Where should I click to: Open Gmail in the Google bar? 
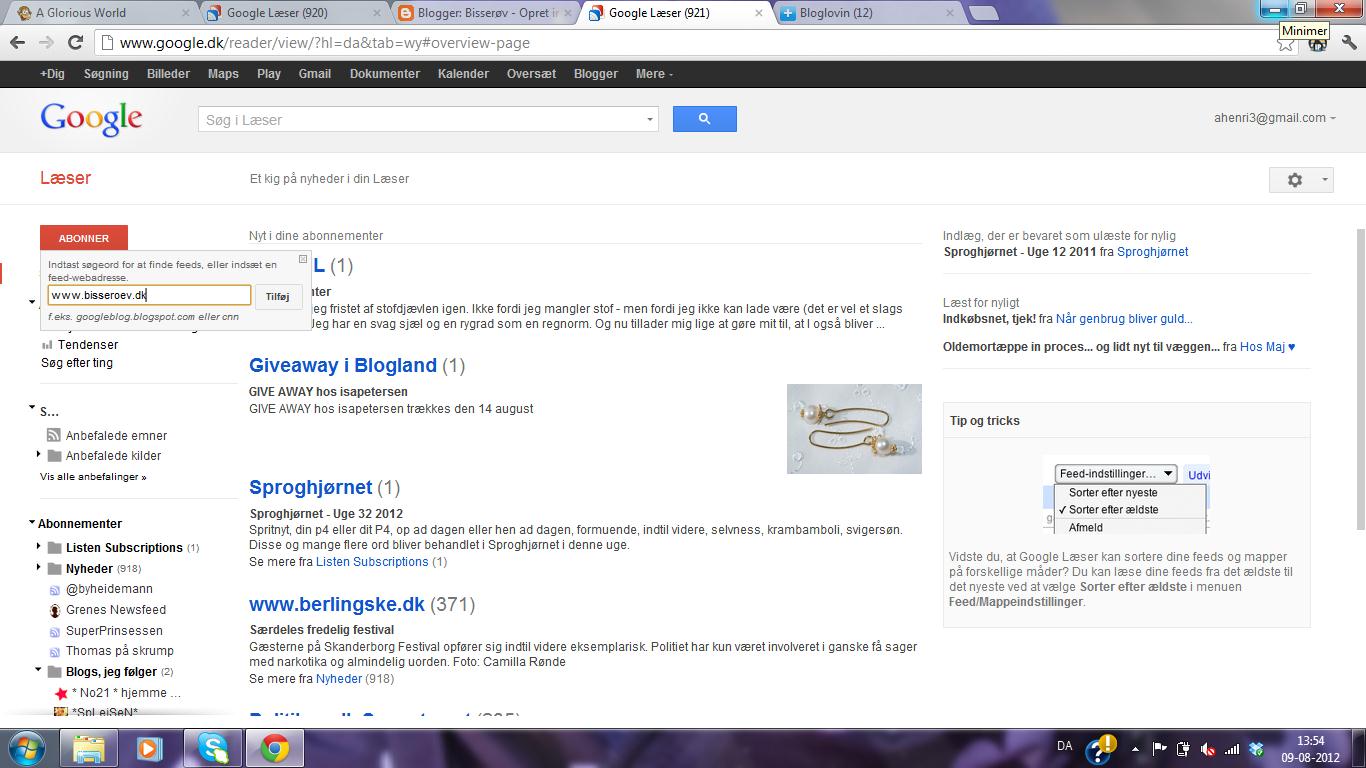[x=314, y=74]
